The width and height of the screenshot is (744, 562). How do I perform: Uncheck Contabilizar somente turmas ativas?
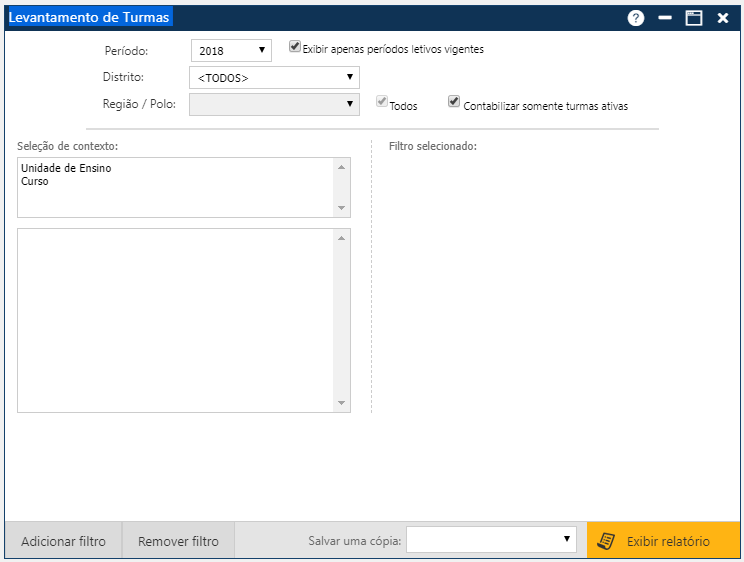pyautogui.click(x=454, y=102)
